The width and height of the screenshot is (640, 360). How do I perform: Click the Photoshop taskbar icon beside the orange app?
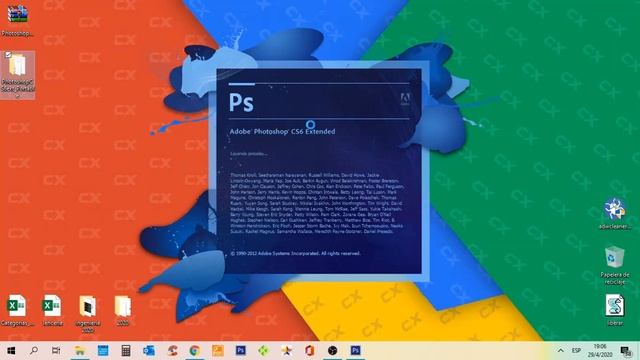(241, 351)
